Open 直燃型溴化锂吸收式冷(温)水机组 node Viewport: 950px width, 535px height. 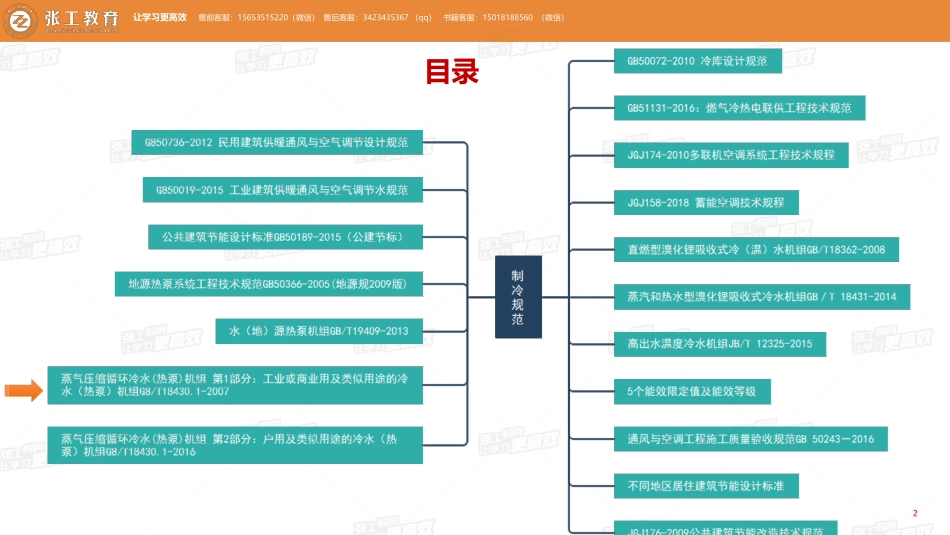coord(756,249)
